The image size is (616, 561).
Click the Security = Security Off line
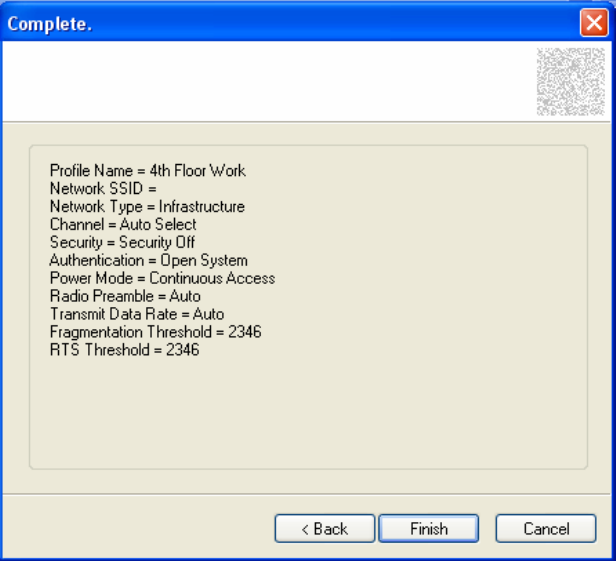123,242
